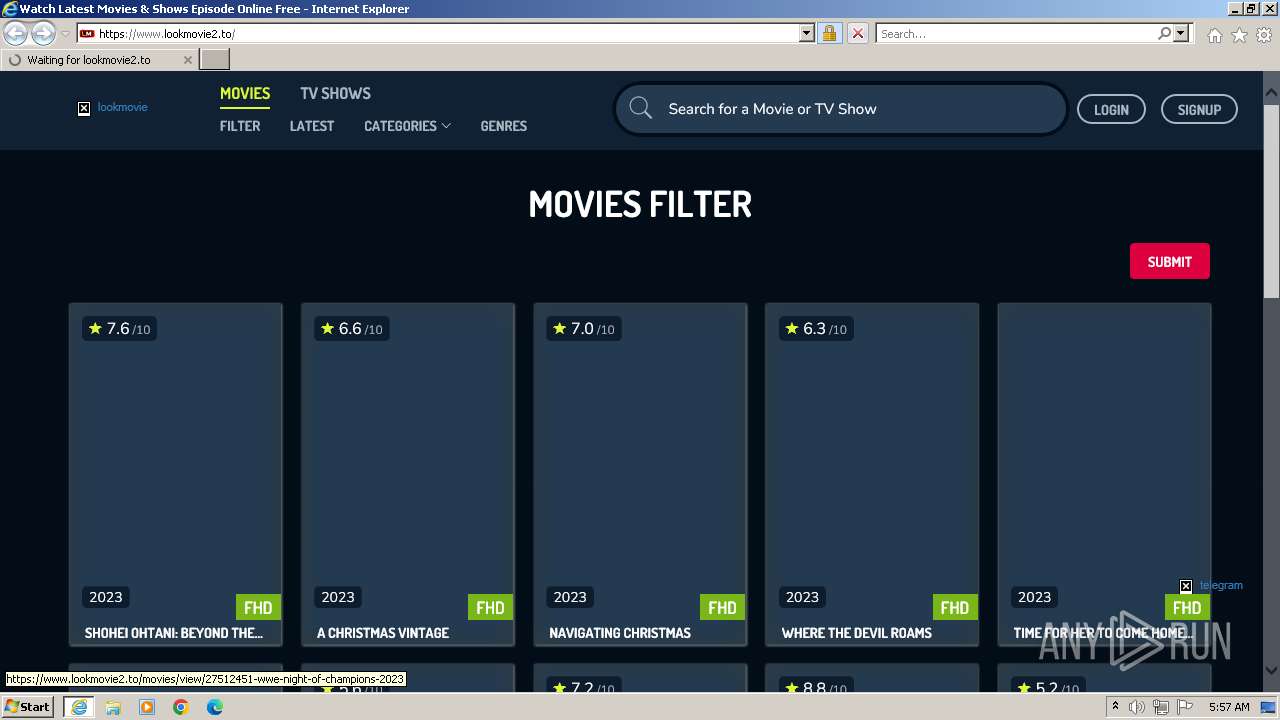This screenshot has height=720, width=1280.
Task: Click the vertical scrollbar down arrow
Action: click(1271, 671)
